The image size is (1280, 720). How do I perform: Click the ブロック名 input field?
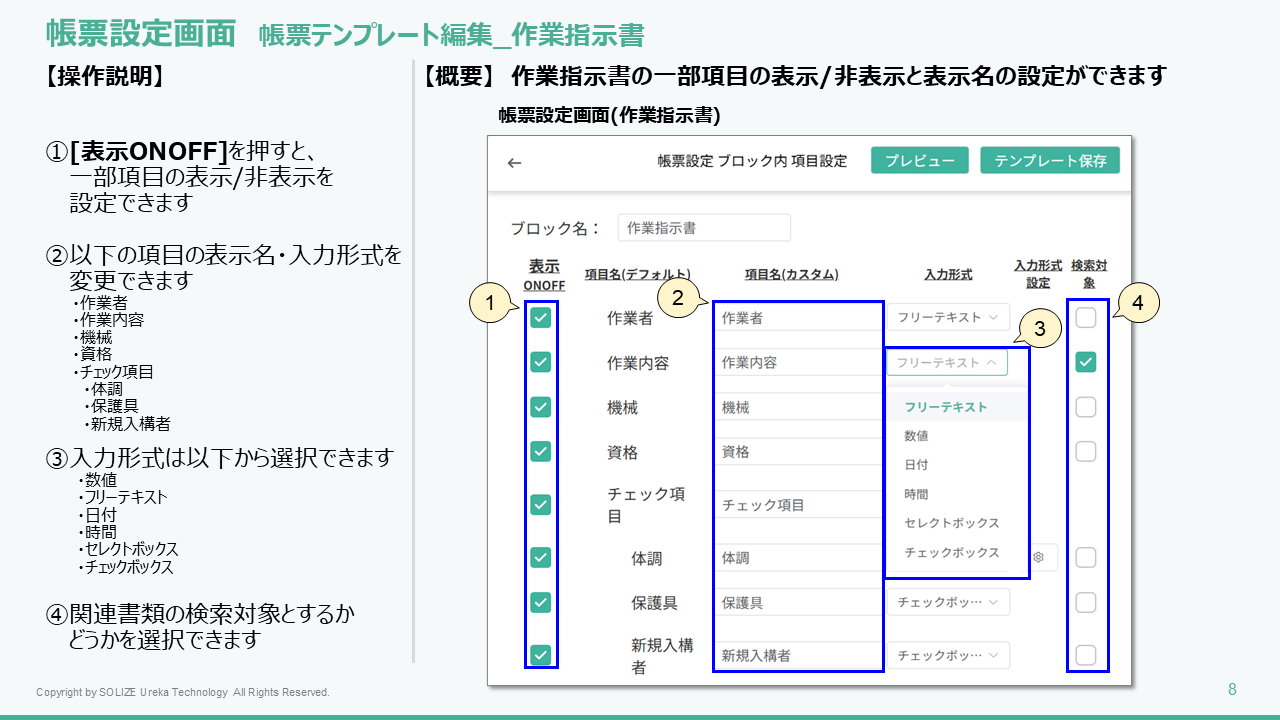tap(703, 228)
